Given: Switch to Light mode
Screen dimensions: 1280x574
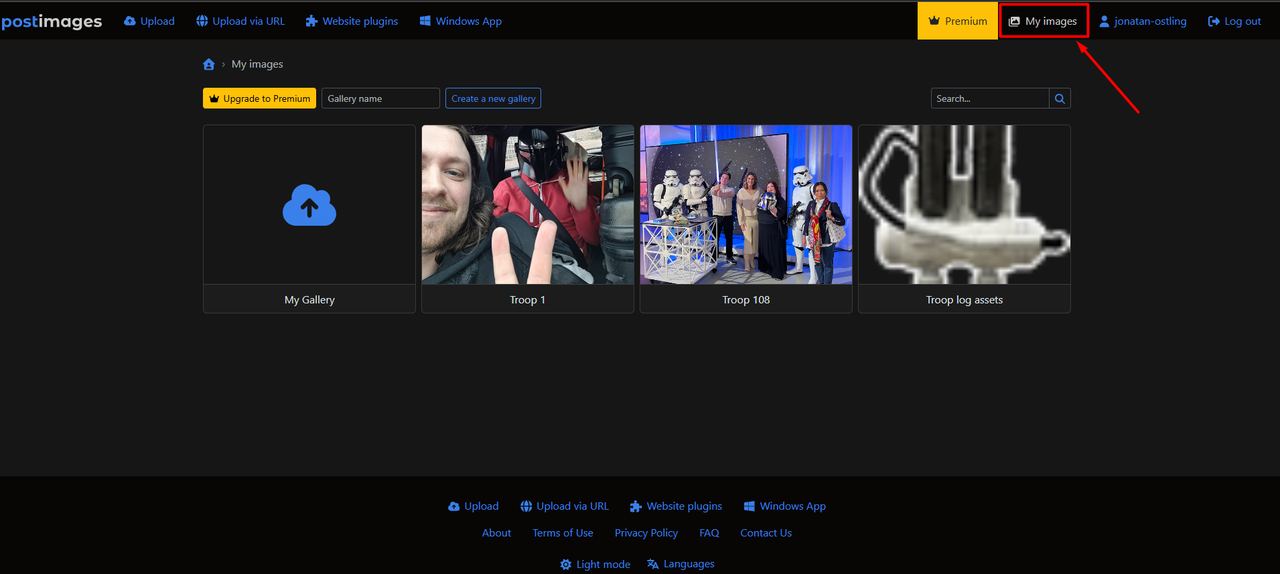Looking at the screenshot, I should pos(595,564).
